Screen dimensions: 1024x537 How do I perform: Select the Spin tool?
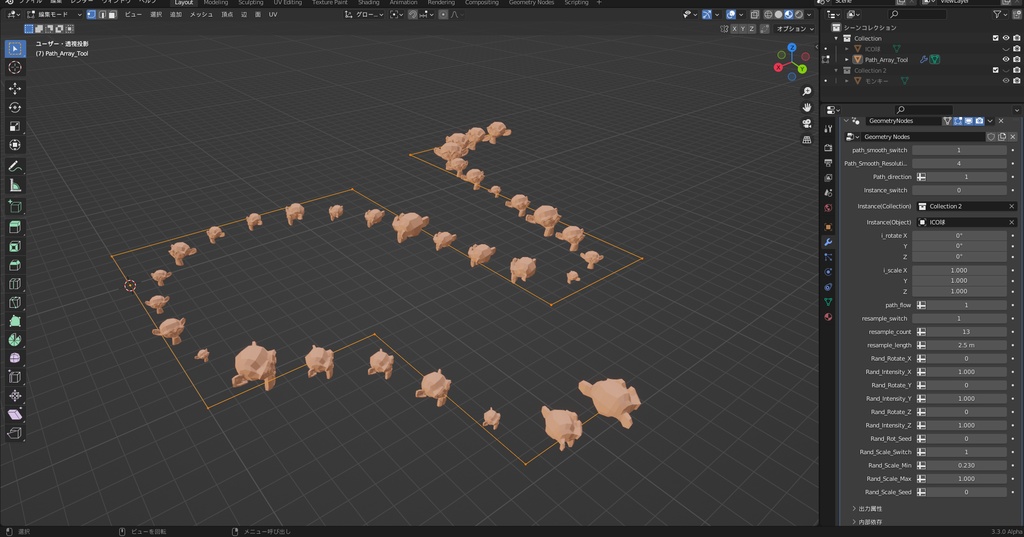(x=15, y=340)
